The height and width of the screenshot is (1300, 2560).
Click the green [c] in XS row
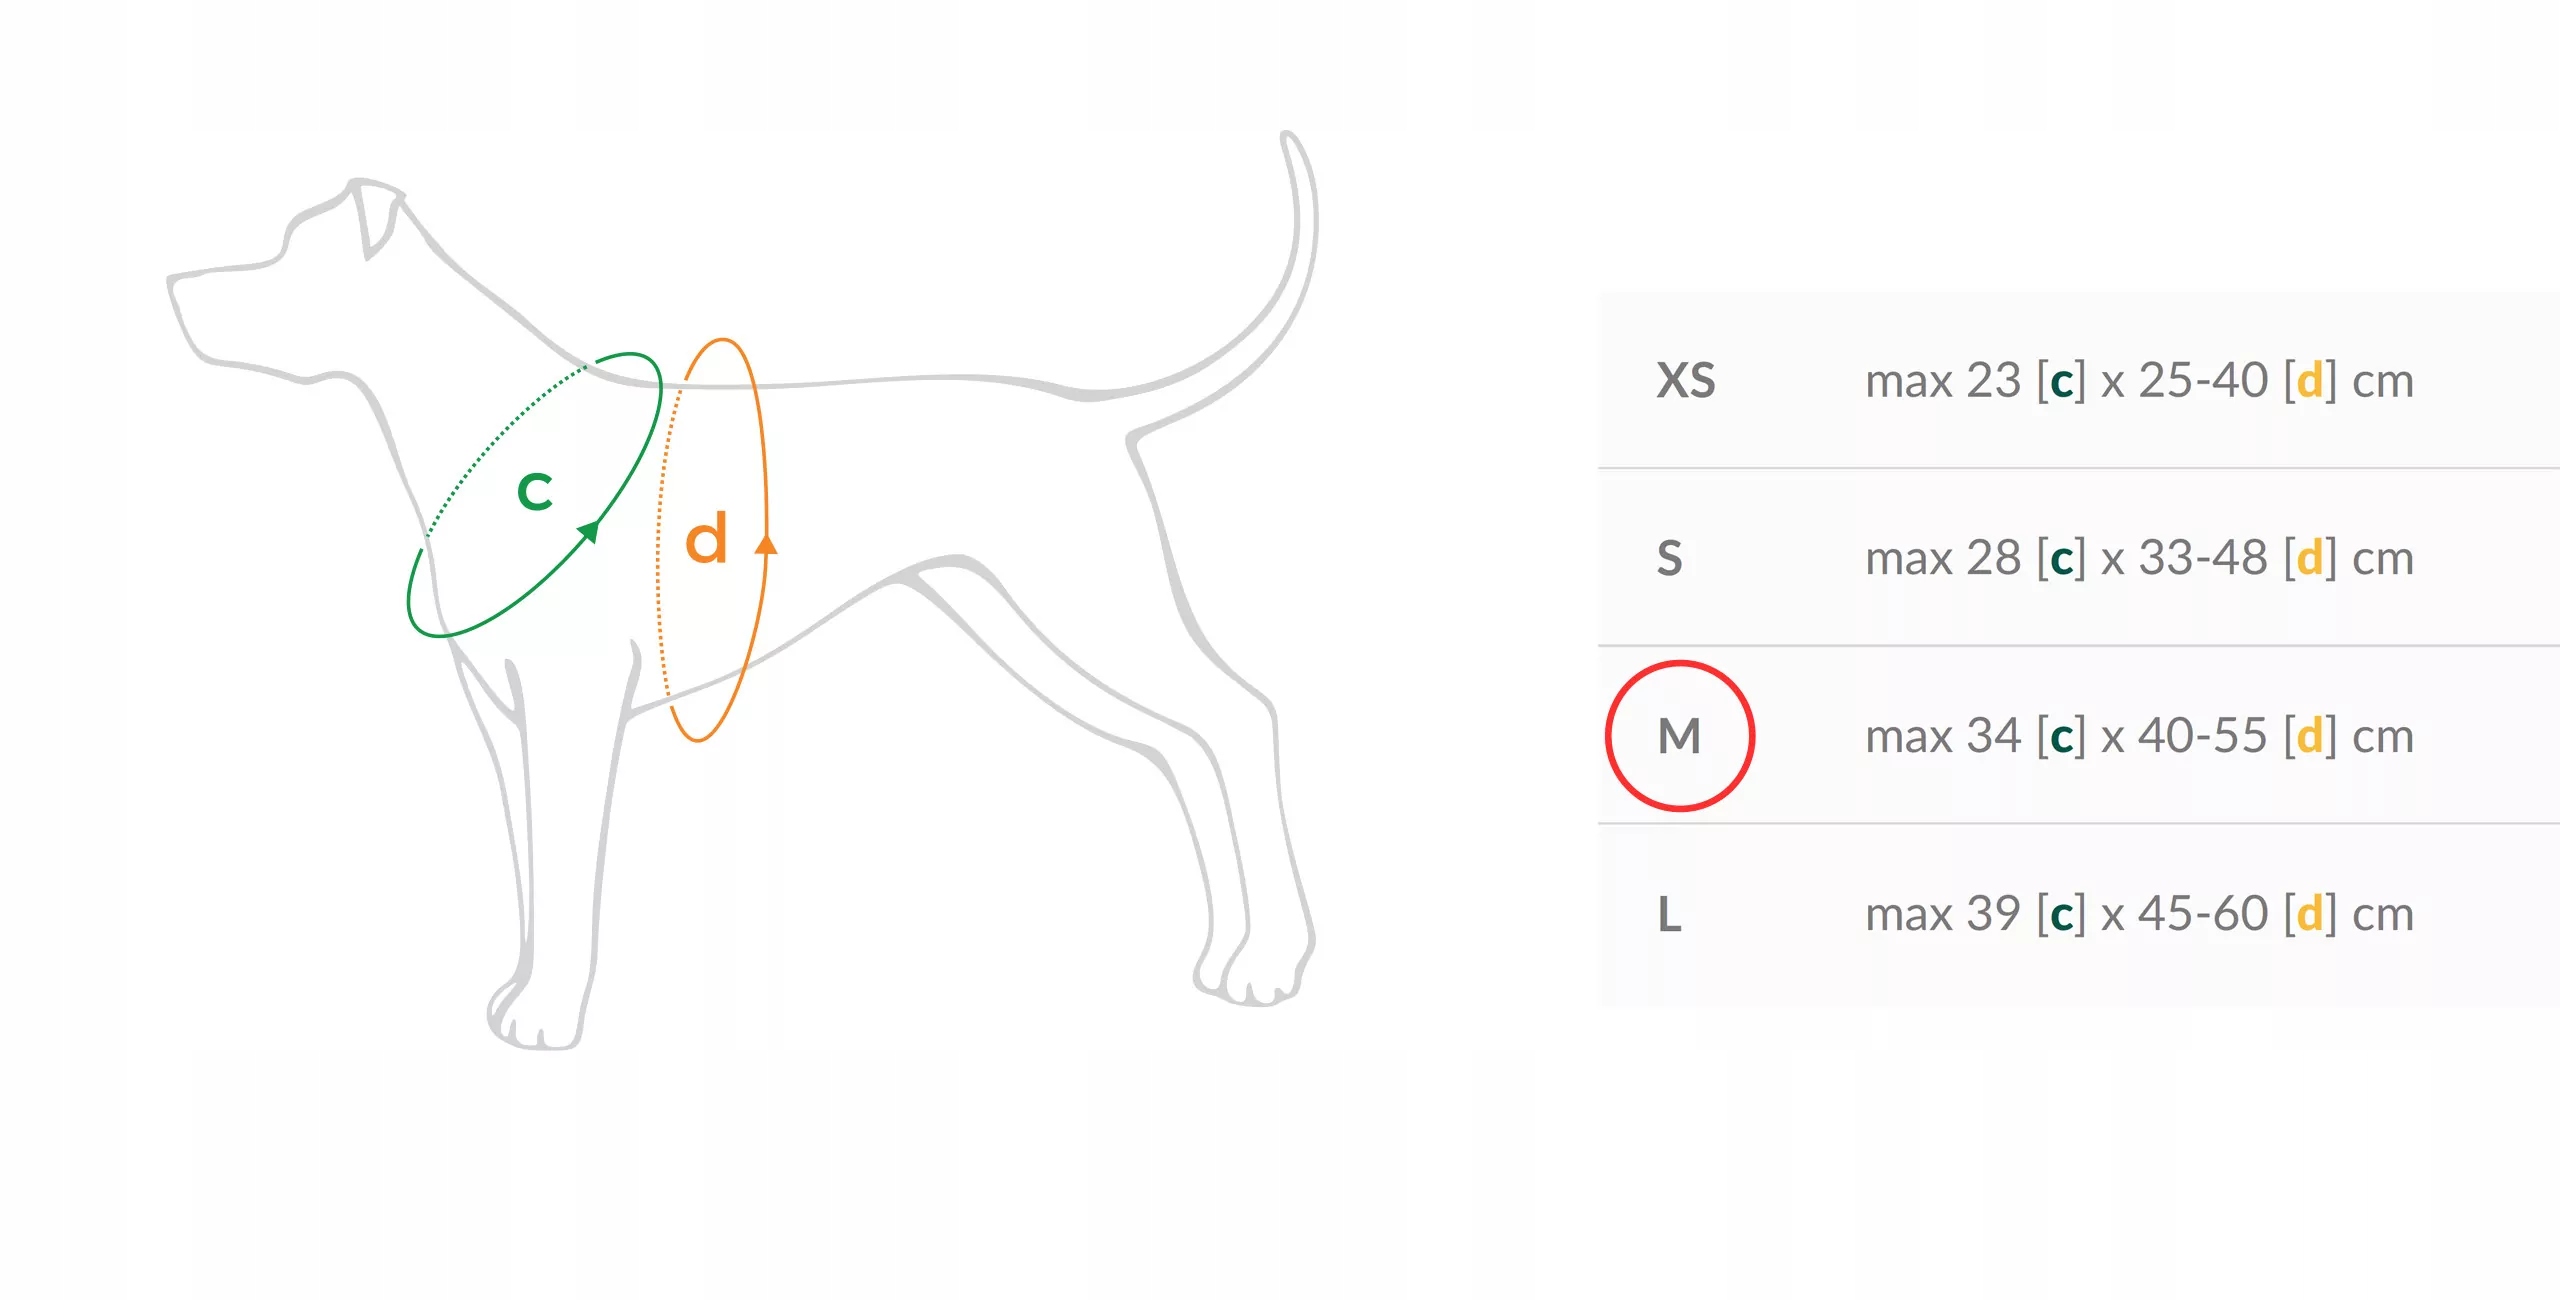pos(2061,382)
